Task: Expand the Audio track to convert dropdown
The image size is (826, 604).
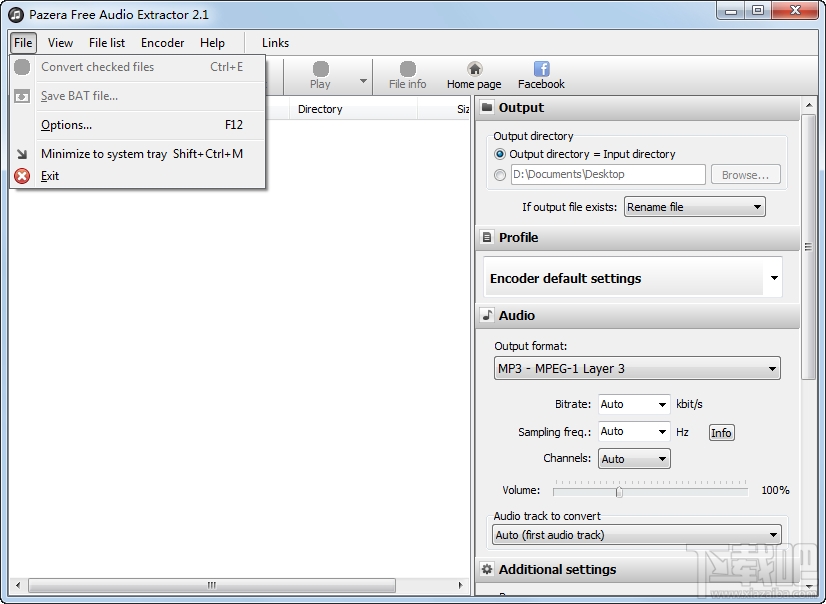Action: pos(636,535)
